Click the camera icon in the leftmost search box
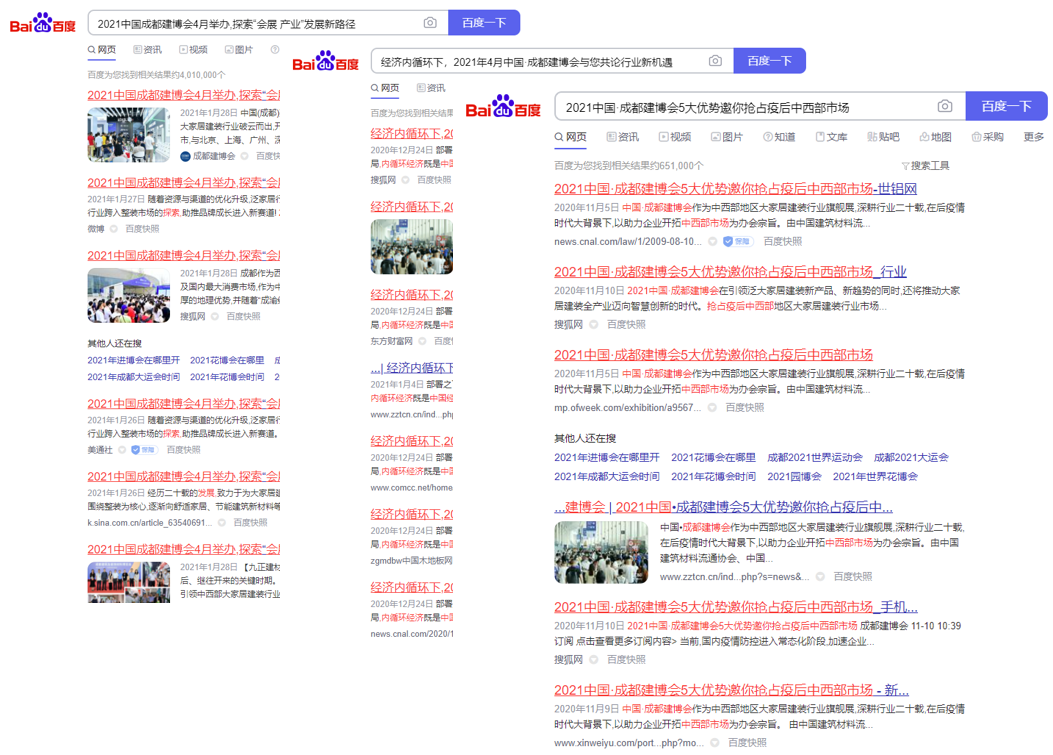 (x=430, y=22)
